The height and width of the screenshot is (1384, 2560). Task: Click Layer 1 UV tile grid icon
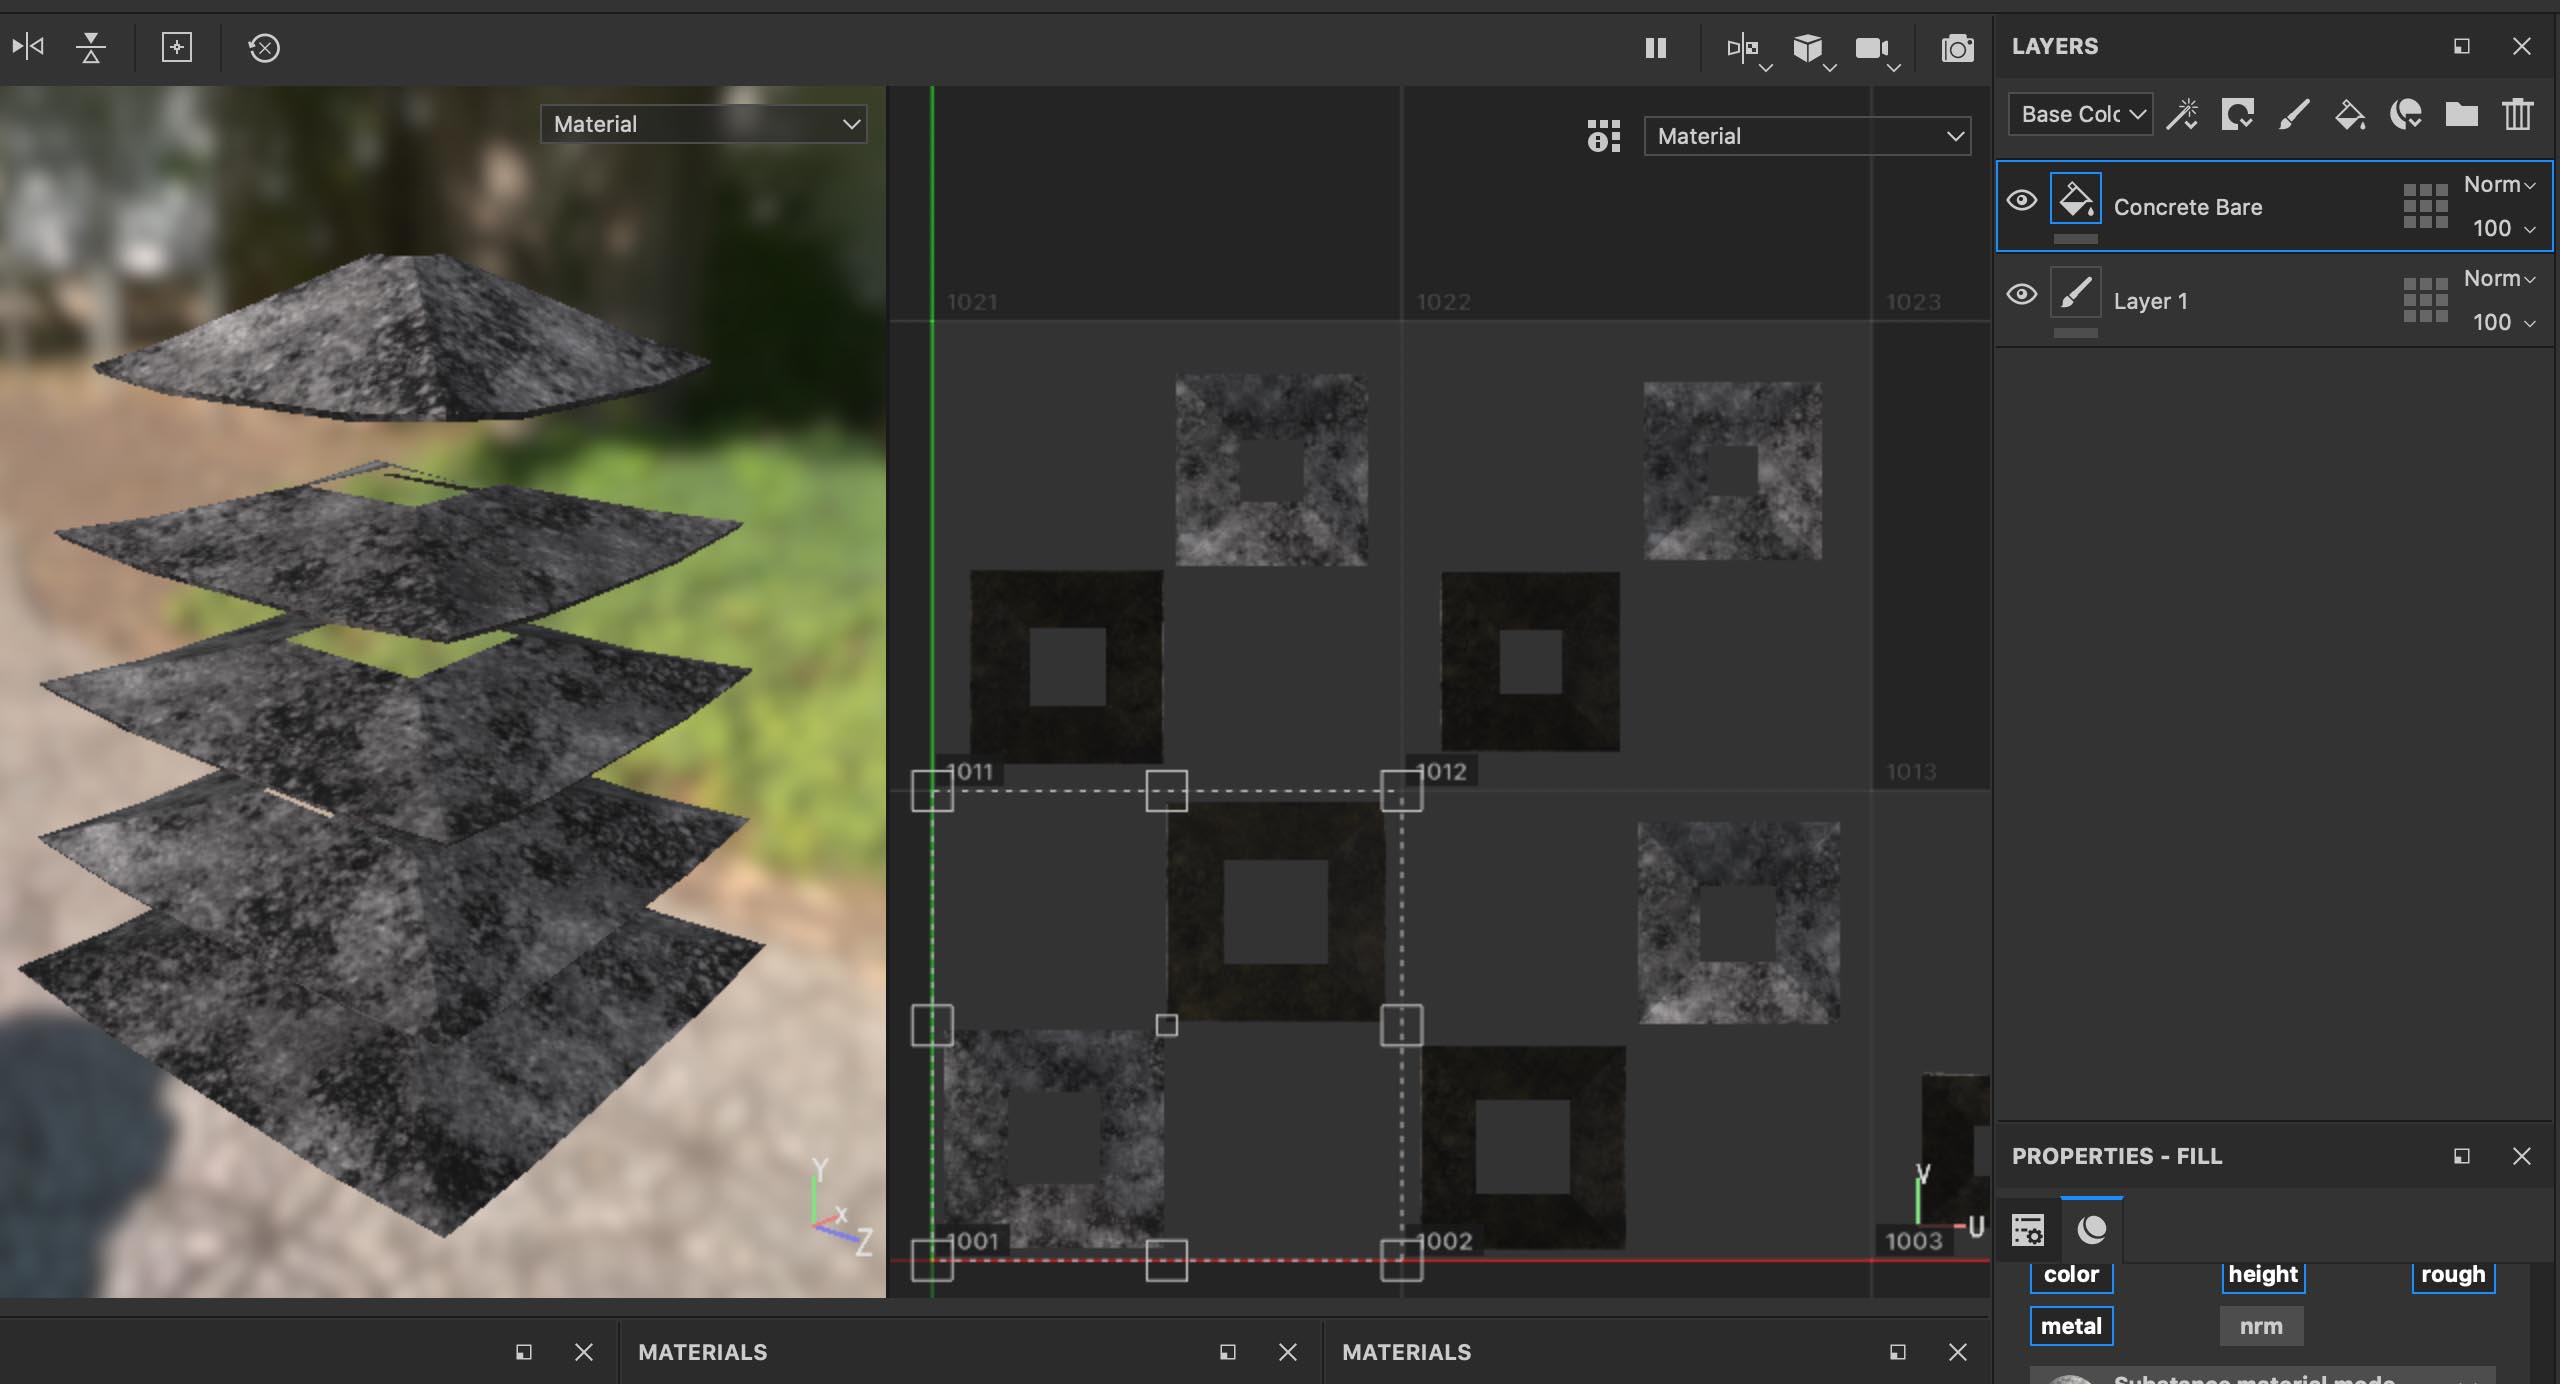click(2425, 300)
